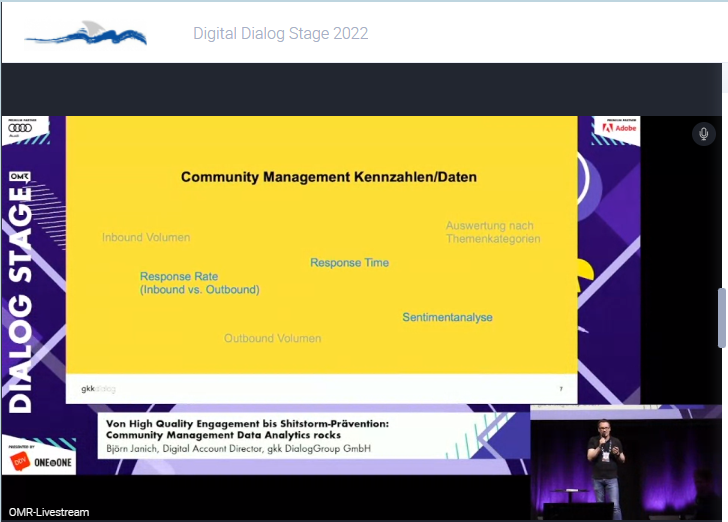Click the Audi premium partner logo

(20, 128)
